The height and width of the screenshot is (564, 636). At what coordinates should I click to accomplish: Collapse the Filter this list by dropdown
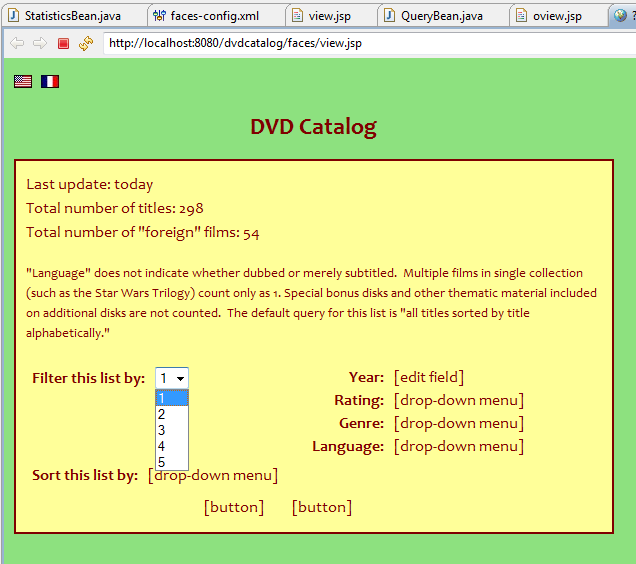172,378
